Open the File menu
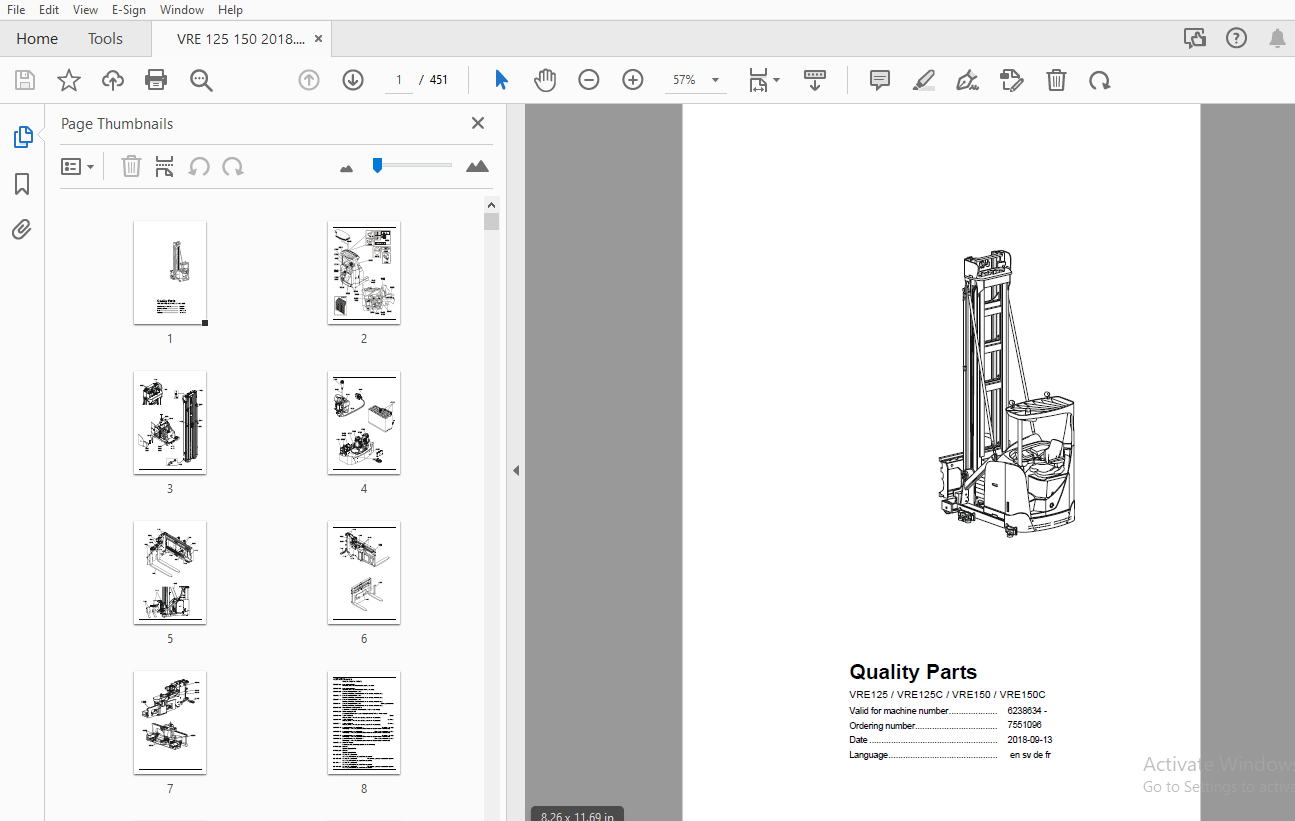 pos(16,9)
